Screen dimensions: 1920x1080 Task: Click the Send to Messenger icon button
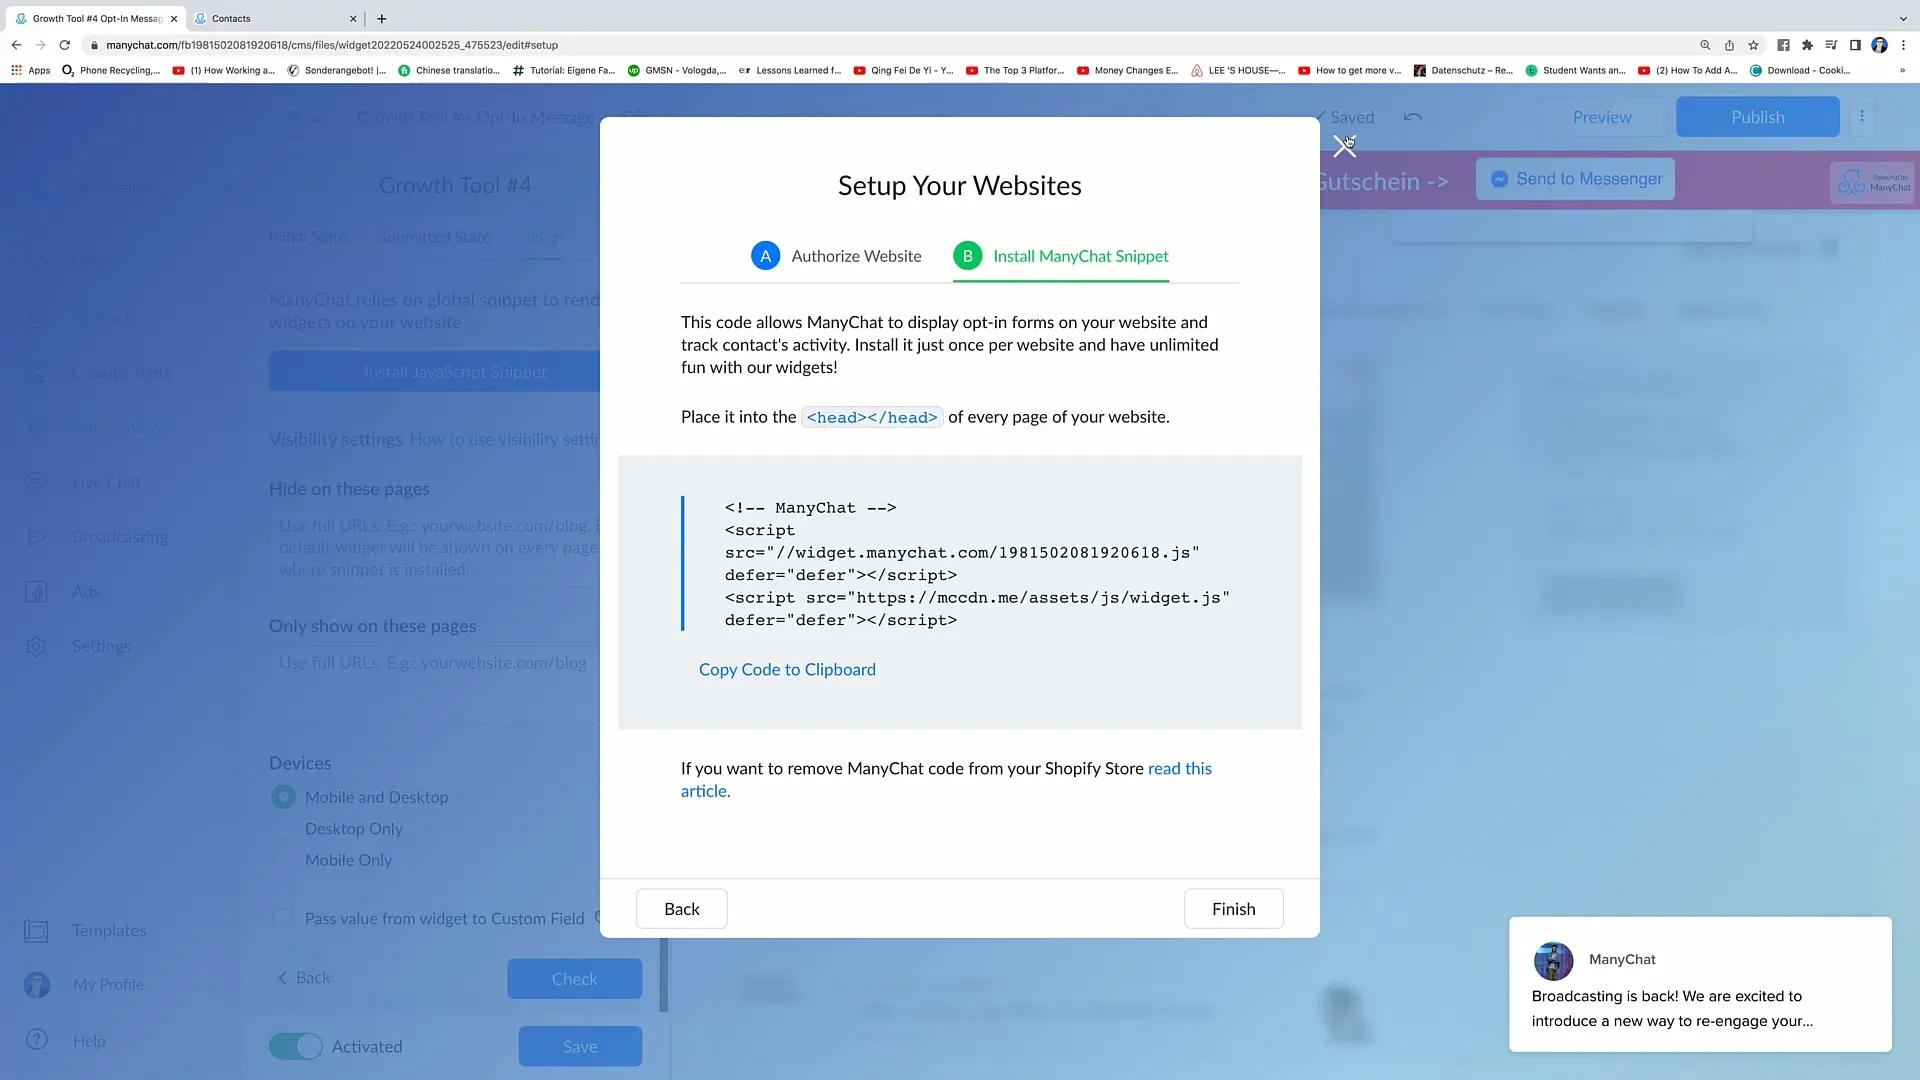[x=1501, y=178]
